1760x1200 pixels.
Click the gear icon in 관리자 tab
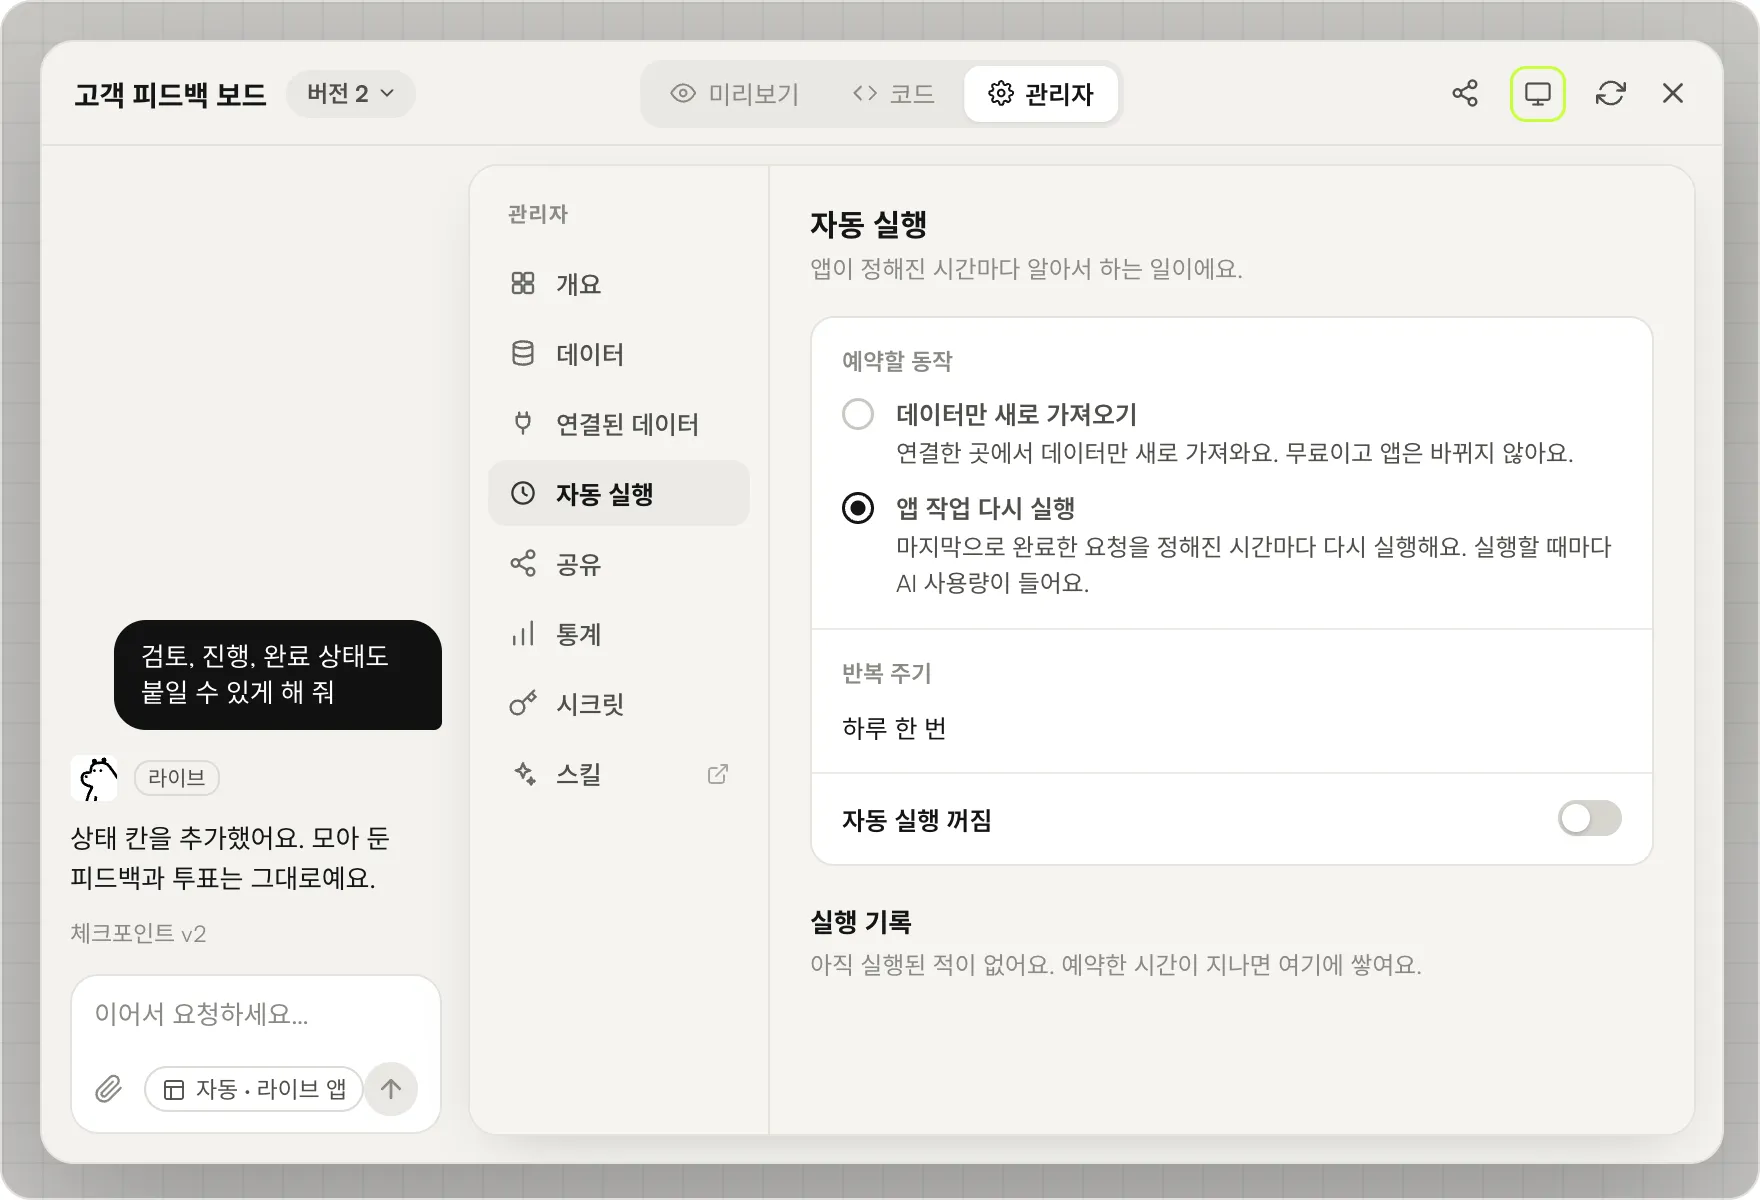[1001, 93]
